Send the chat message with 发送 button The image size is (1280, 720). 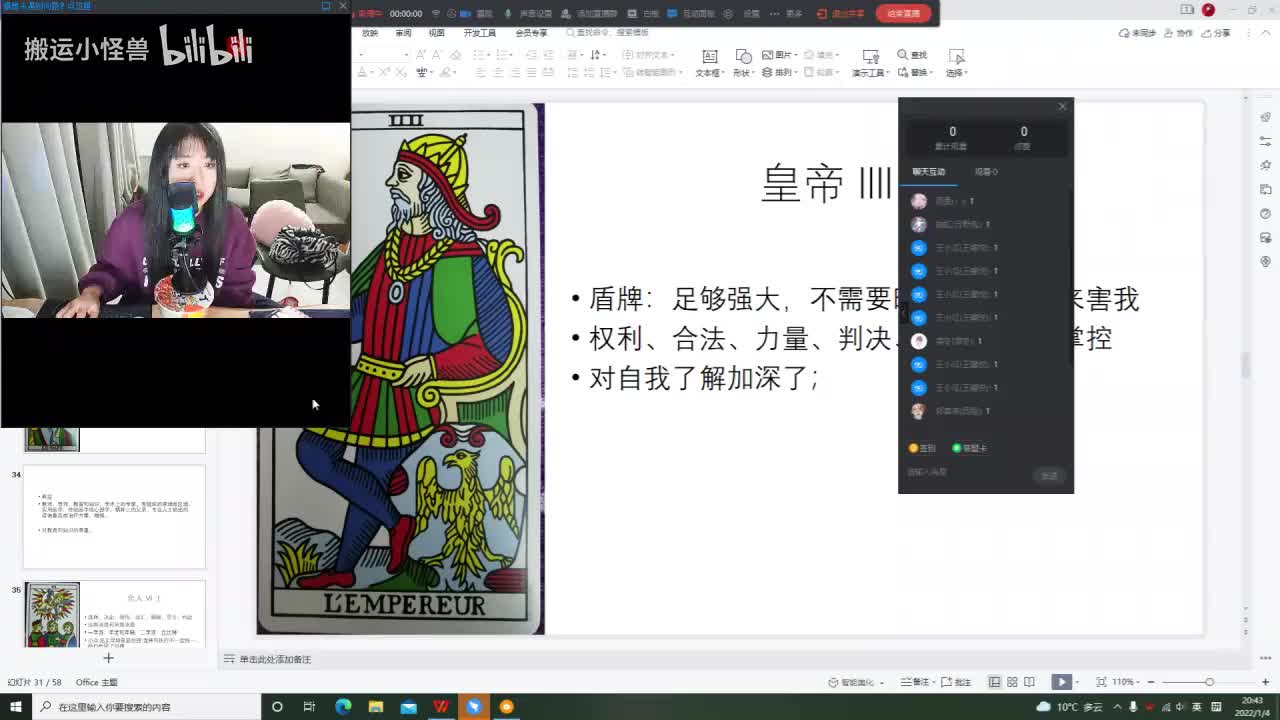coord(1049,476)
